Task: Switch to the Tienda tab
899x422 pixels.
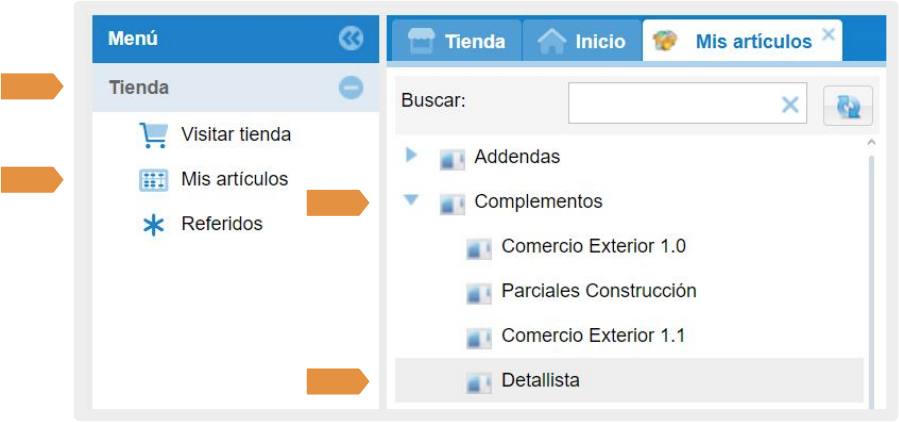Action: click(x=457, y=42)
